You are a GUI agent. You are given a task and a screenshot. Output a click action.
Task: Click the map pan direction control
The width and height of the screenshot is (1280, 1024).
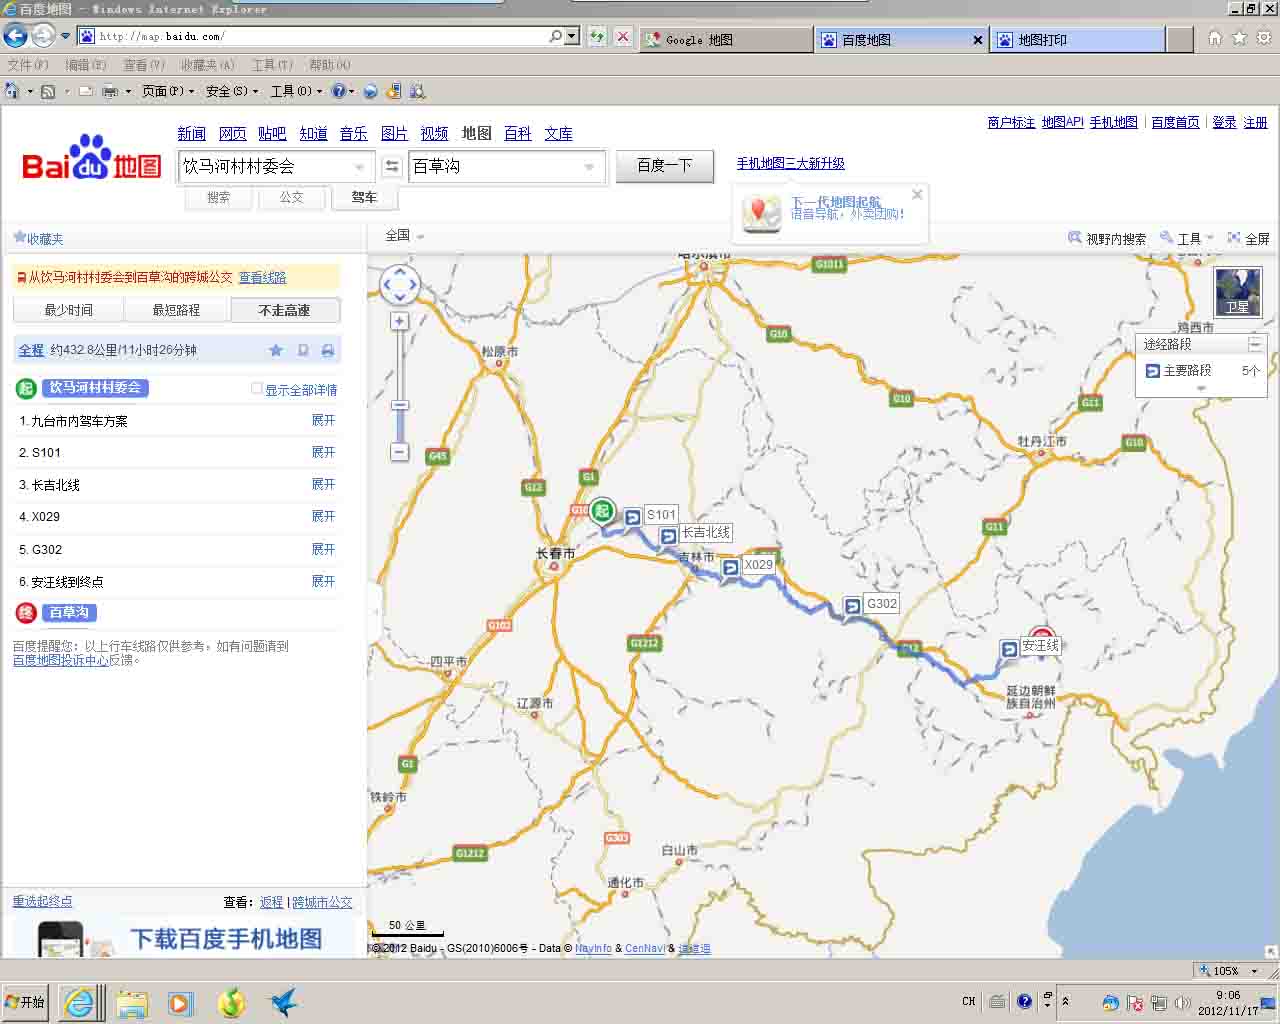(400, 285)
